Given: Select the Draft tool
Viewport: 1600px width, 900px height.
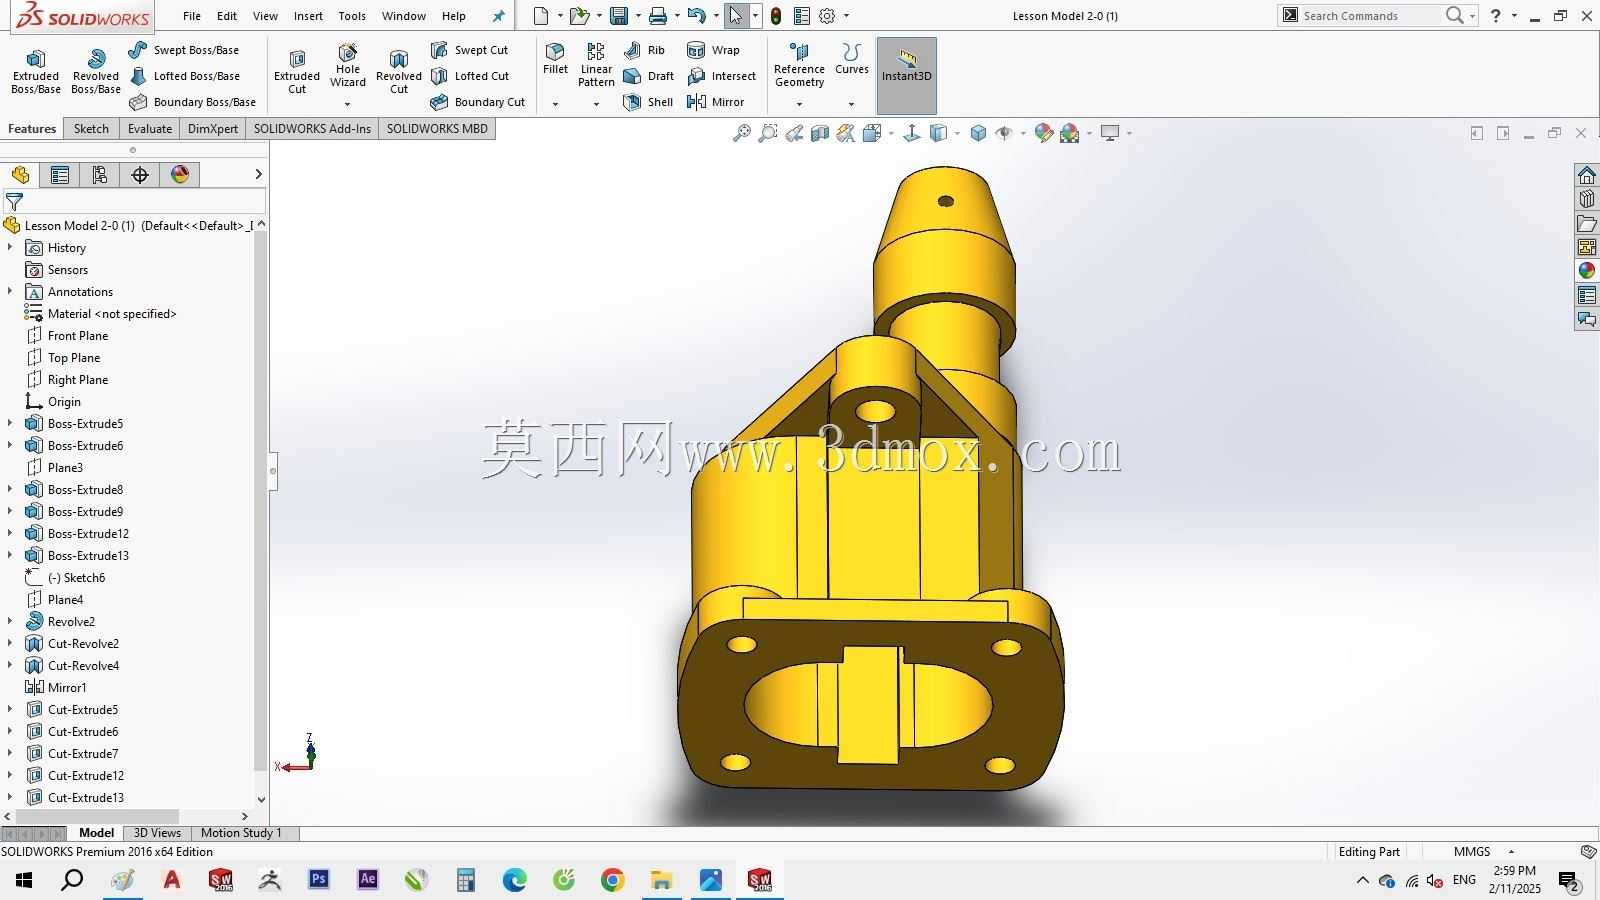Looking at the screenshot, I should [x=648, y=76].
